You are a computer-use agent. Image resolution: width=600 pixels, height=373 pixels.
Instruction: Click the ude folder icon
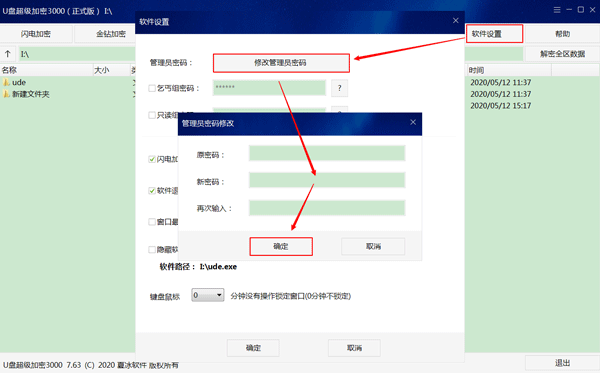6,82
